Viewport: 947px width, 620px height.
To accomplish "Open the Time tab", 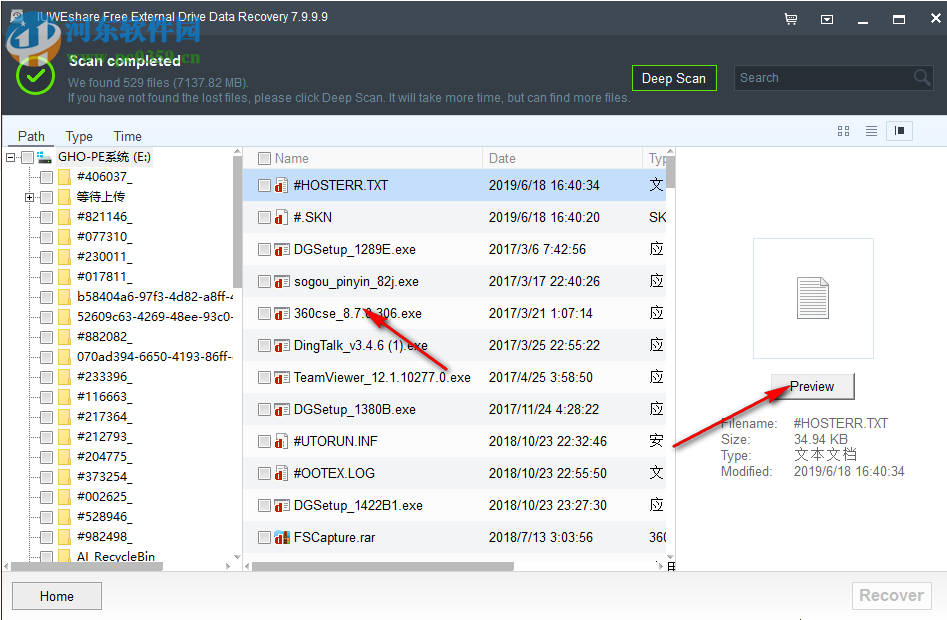I will [x=127, y=136].
